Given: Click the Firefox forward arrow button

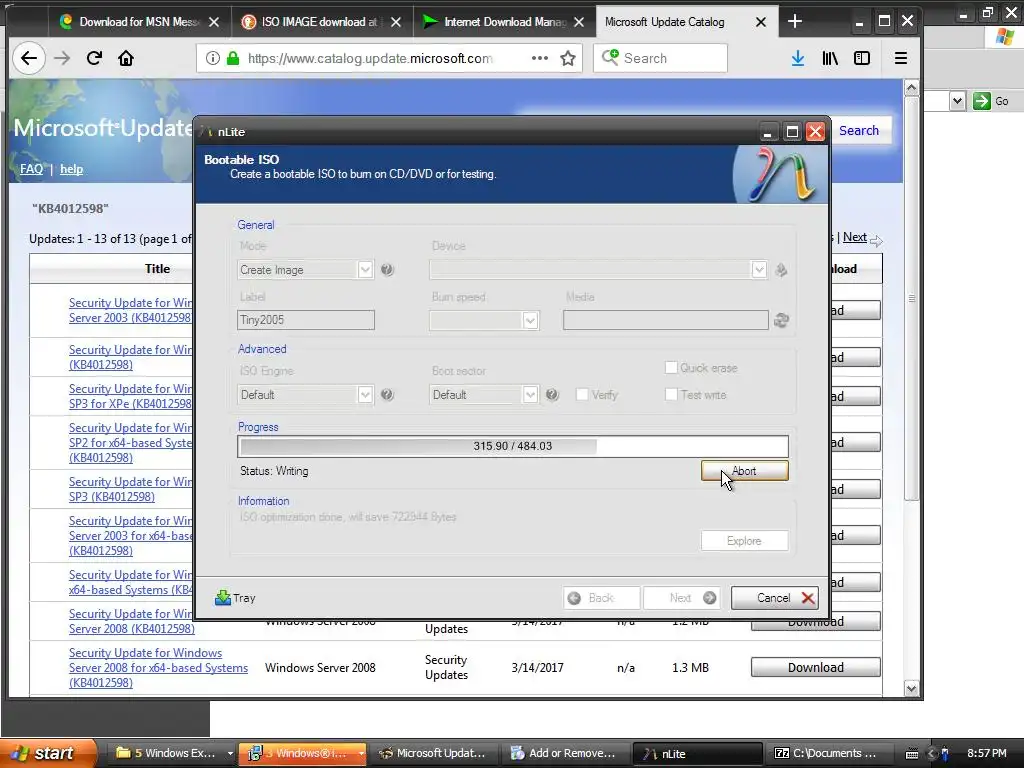Looking at the screenshot, I should coord(62,58).
